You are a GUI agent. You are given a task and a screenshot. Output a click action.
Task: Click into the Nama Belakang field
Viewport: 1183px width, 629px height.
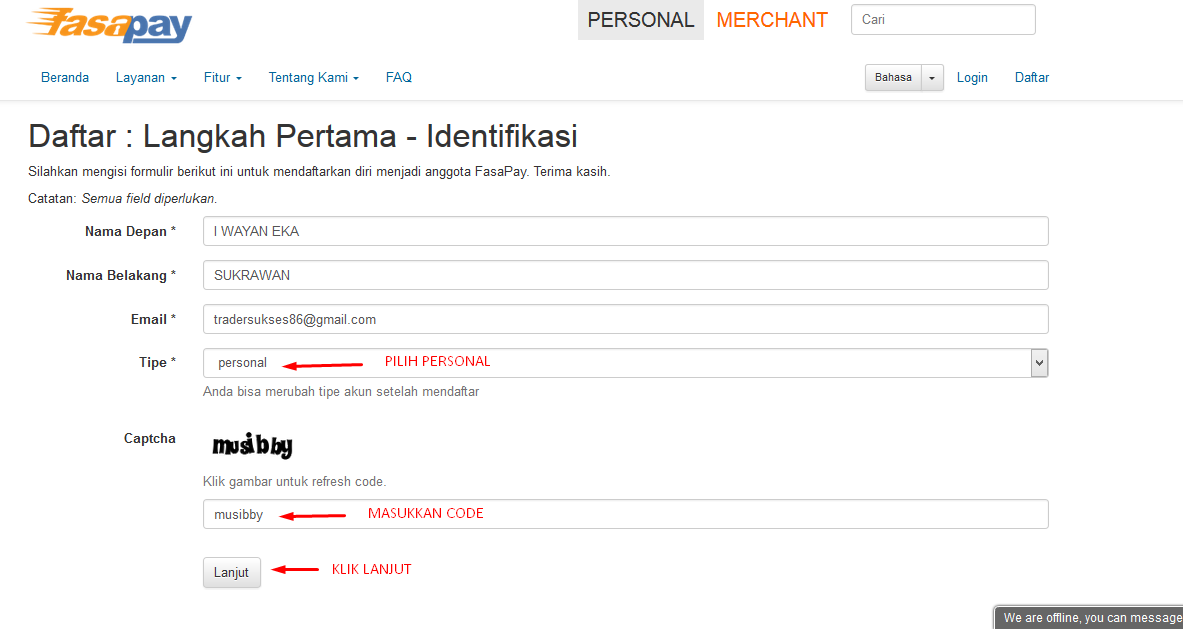625,275
